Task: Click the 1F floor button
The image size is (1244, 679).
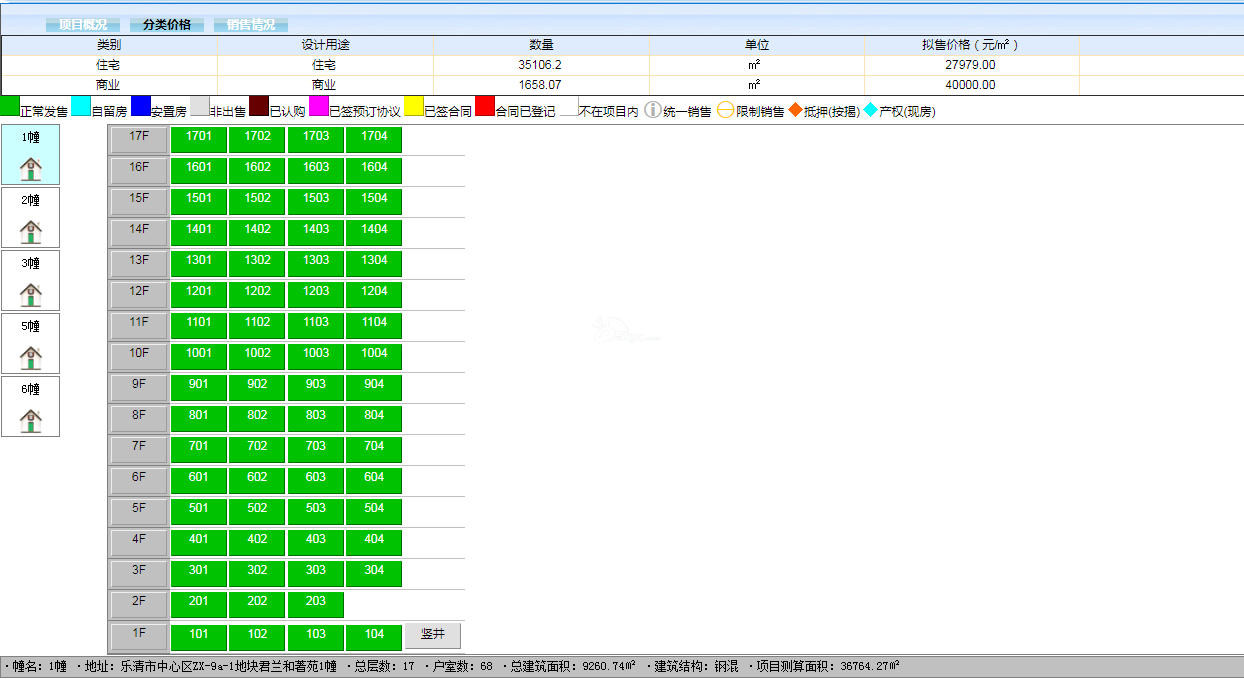Action: click(139, 637)
